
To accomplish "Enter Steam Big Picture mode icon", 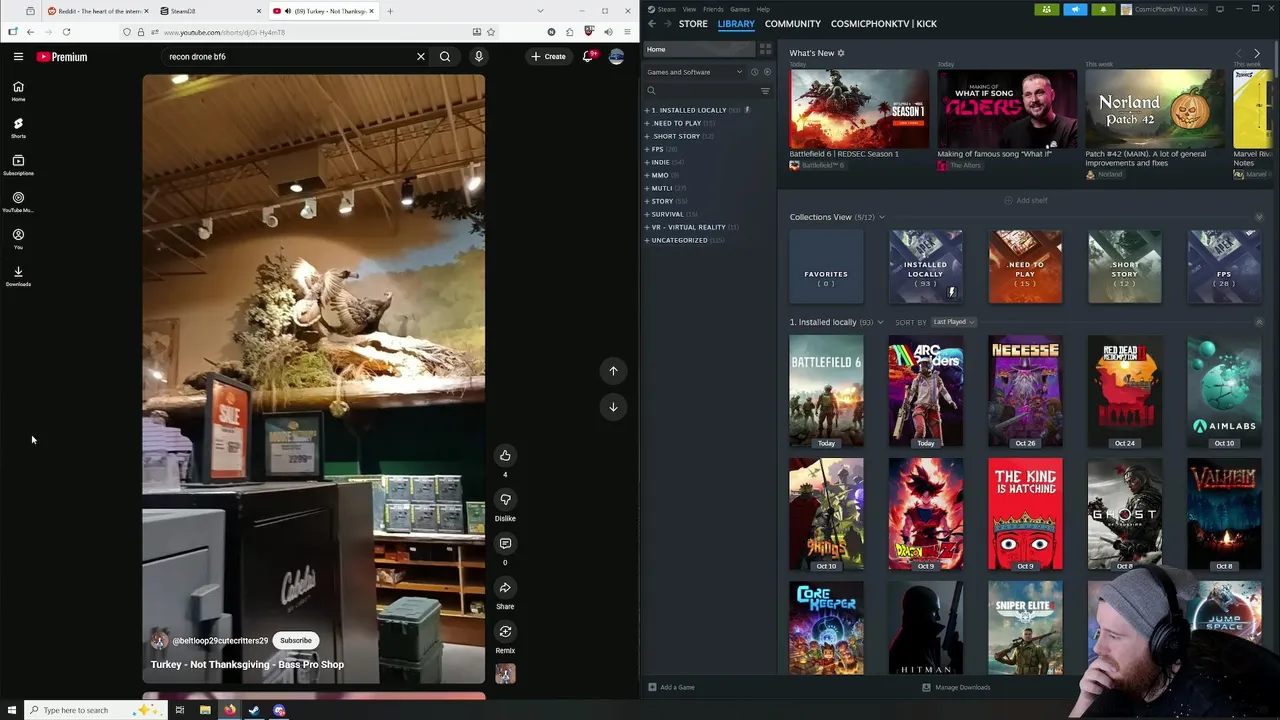I will point(1219,9).
